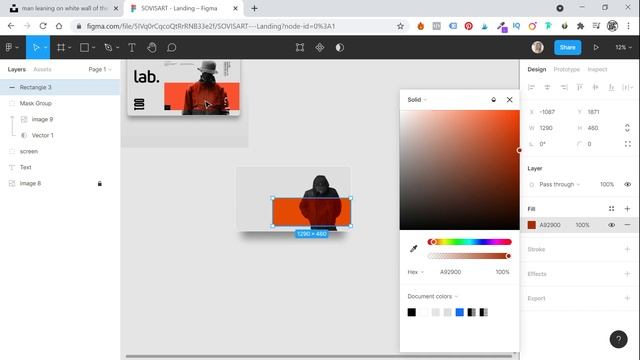The image size is (640, 360).
Task: Click the Edit object icon in toolbar
Action: [300, 47]
